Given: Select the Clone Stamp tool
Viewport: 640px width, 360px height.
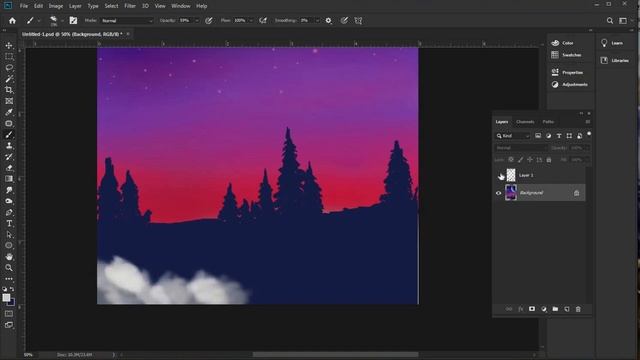Looking at the screenshot, I should click(x=9, y=145).
